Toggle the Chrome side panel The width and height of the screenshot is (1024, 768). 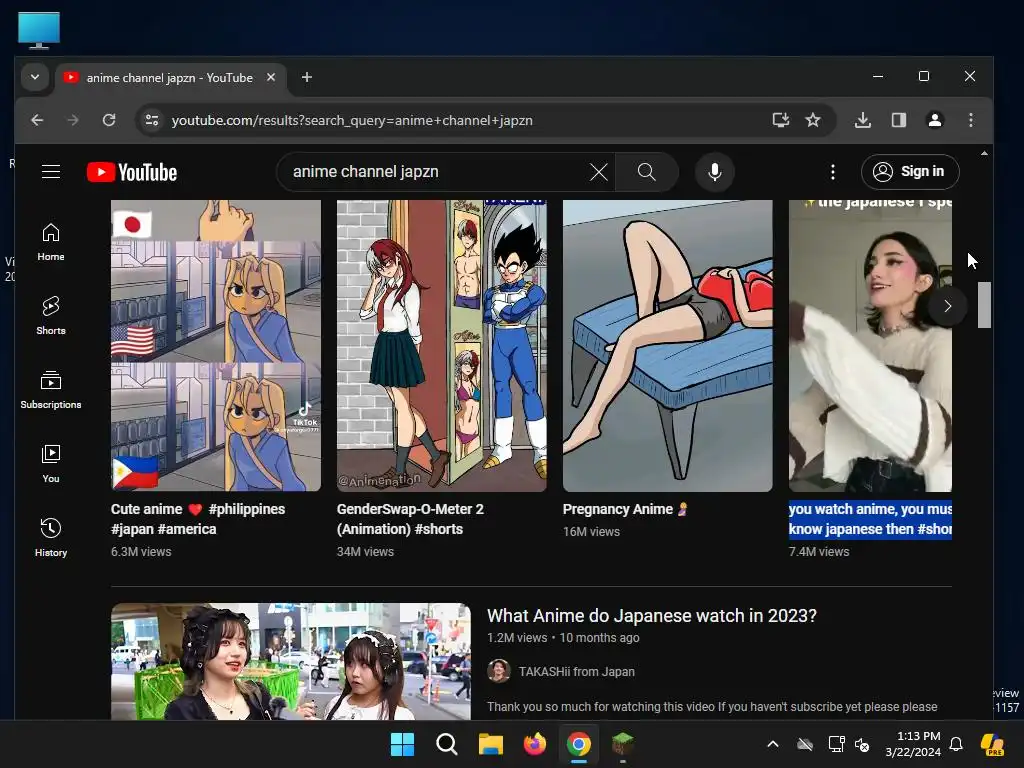point(899,120)
